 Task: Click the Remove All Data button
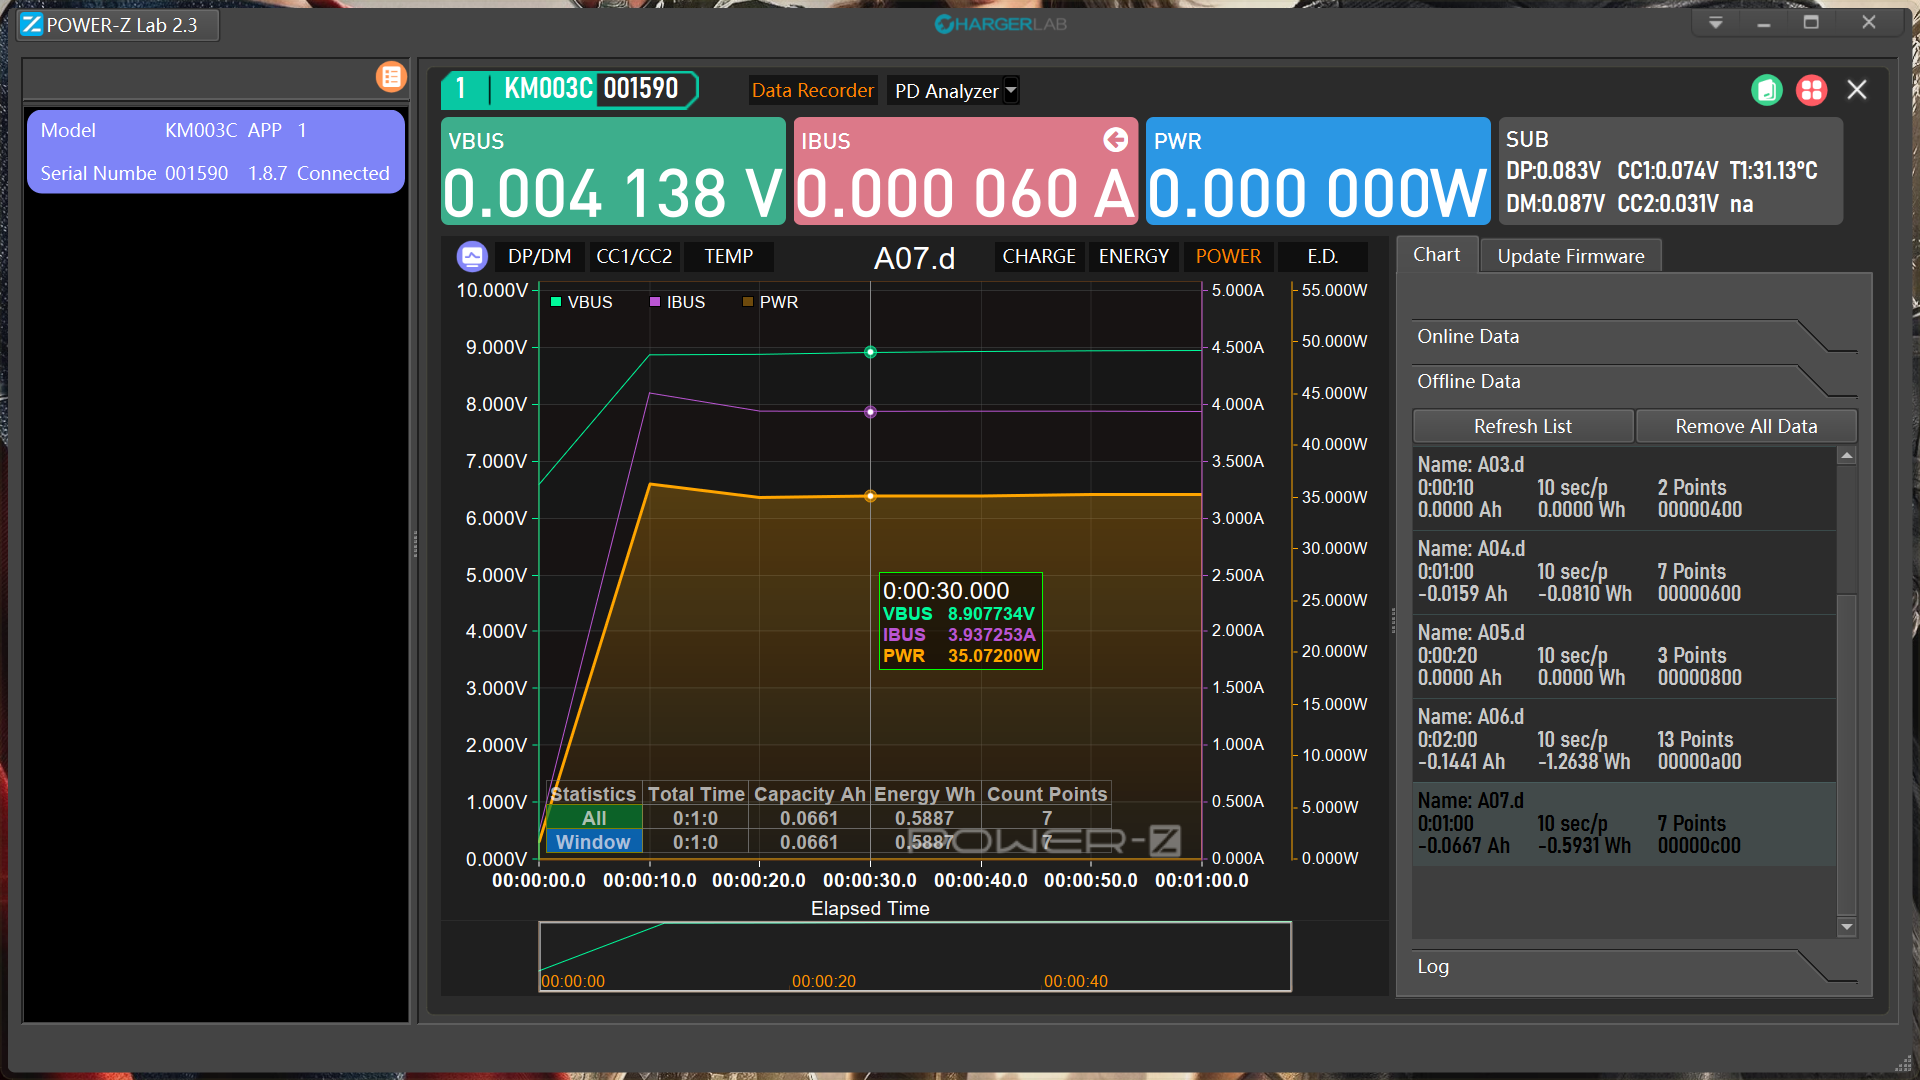tap(1746, 427)
